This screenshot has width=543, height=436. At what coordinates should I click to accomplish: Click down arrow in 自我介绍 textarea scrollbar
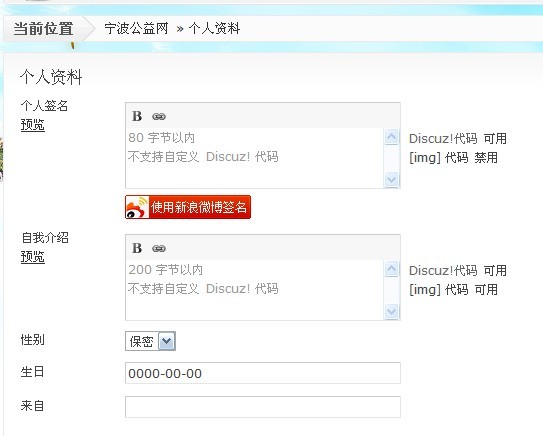391,312
